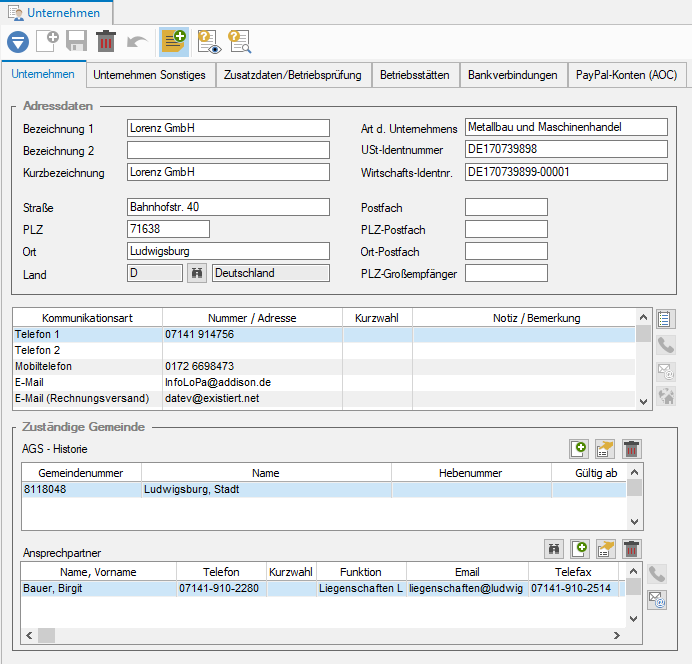Email Ansprechpartner with envelope icon
692x664 pixels.
click(657, 600)
